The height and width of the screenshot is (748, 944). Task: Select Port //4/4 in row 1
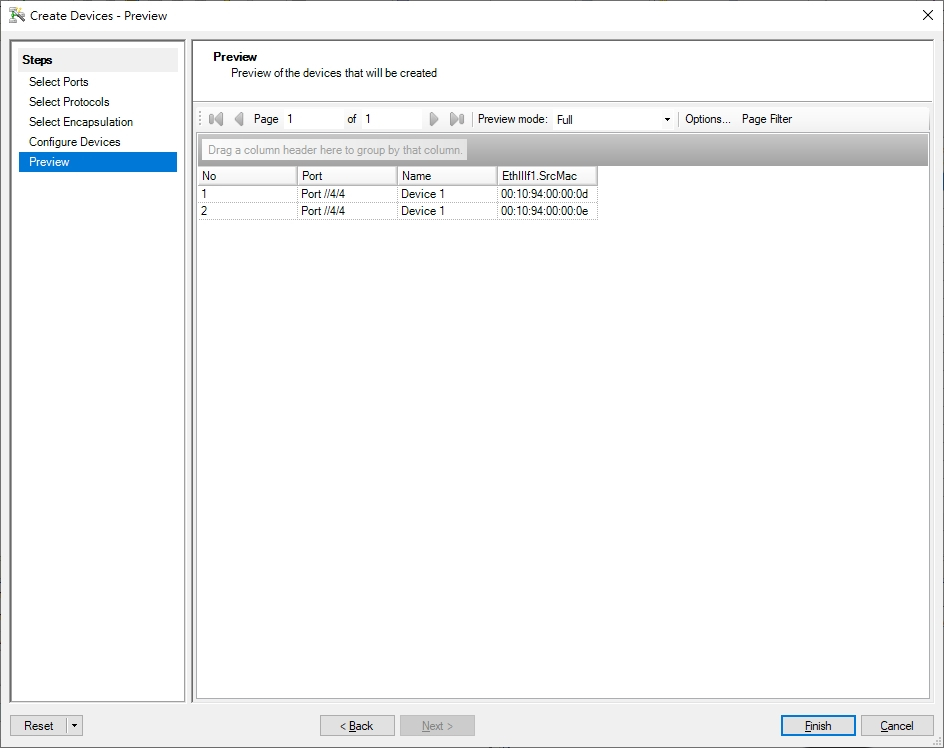347,194
